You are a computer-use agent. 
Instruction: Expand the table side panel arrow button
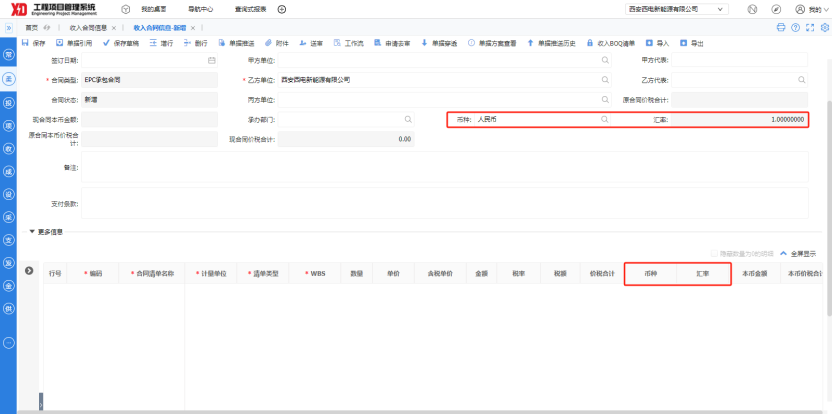pyautogui.click(x=29, y=271)
